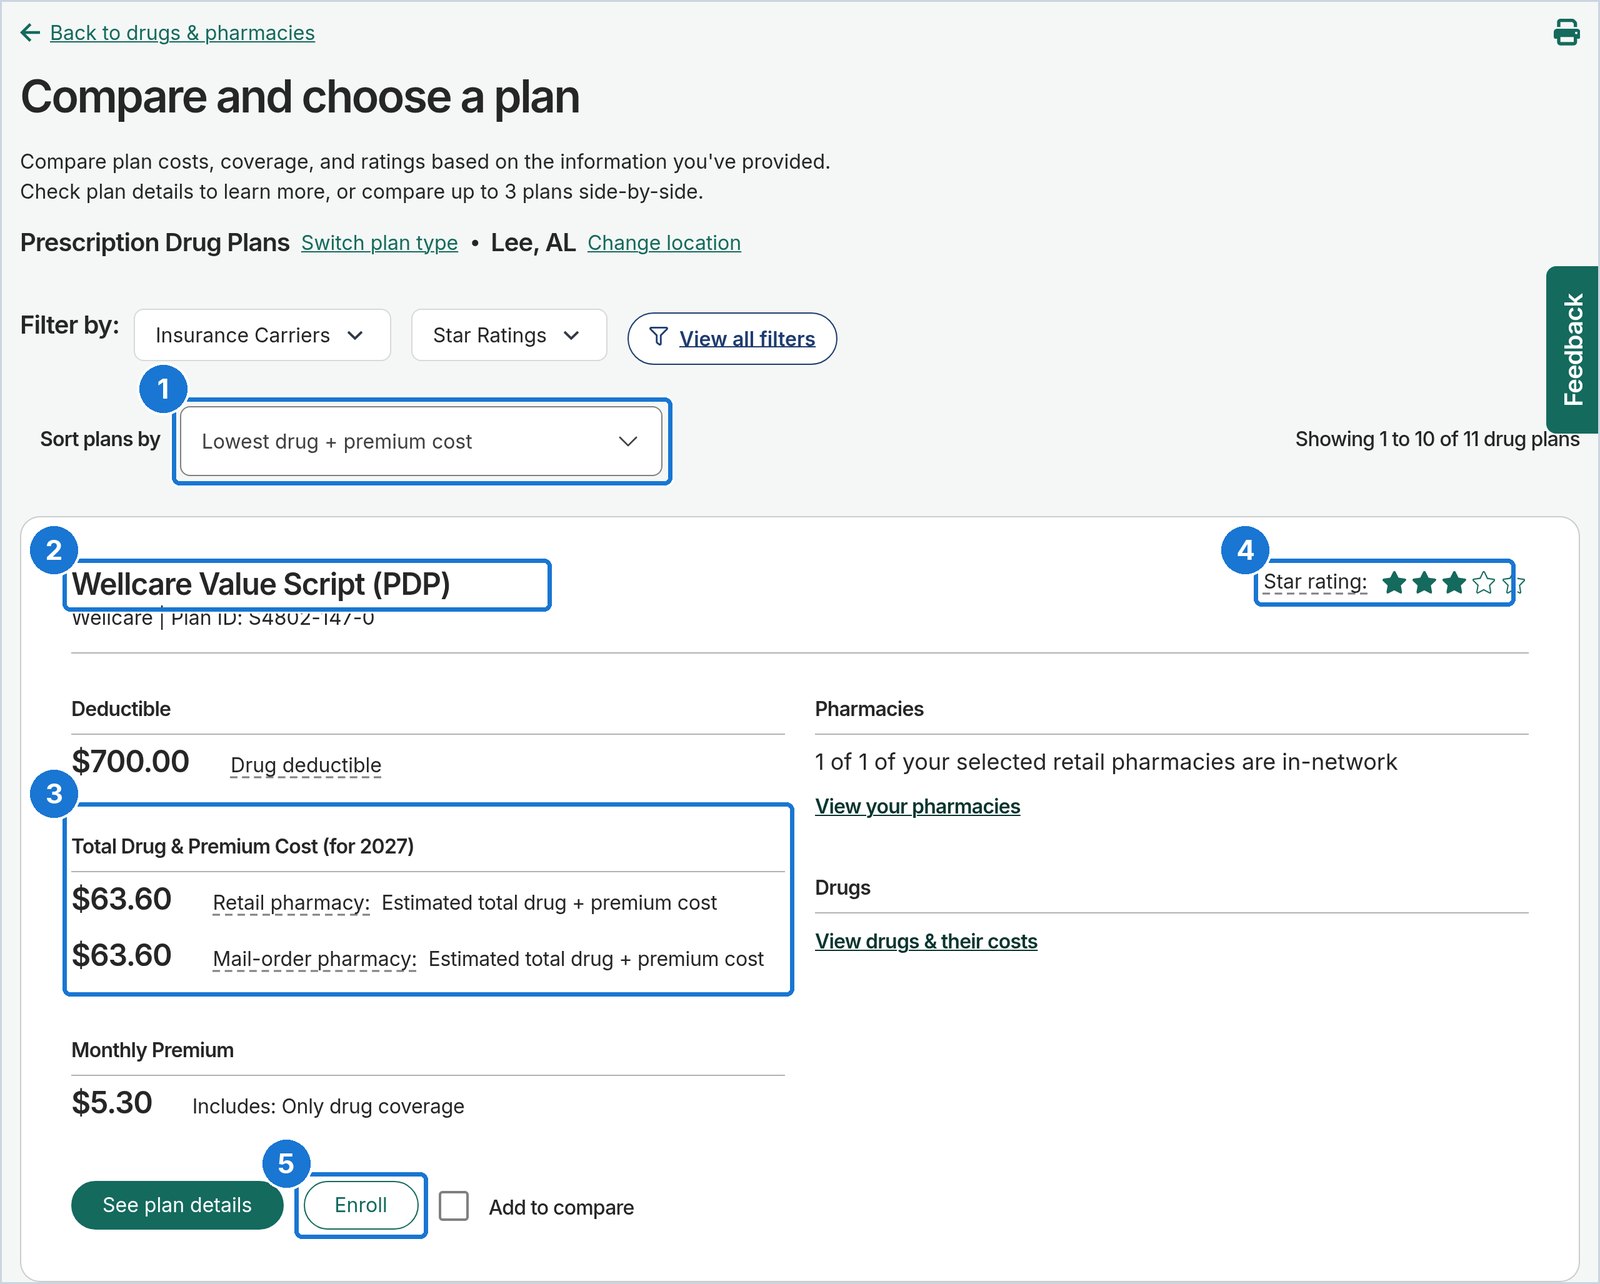Image resolution: width=1600 pixels, height=1284 pixels.
Task: Click the Monthly Premium heading
Action: [153, 1050]
